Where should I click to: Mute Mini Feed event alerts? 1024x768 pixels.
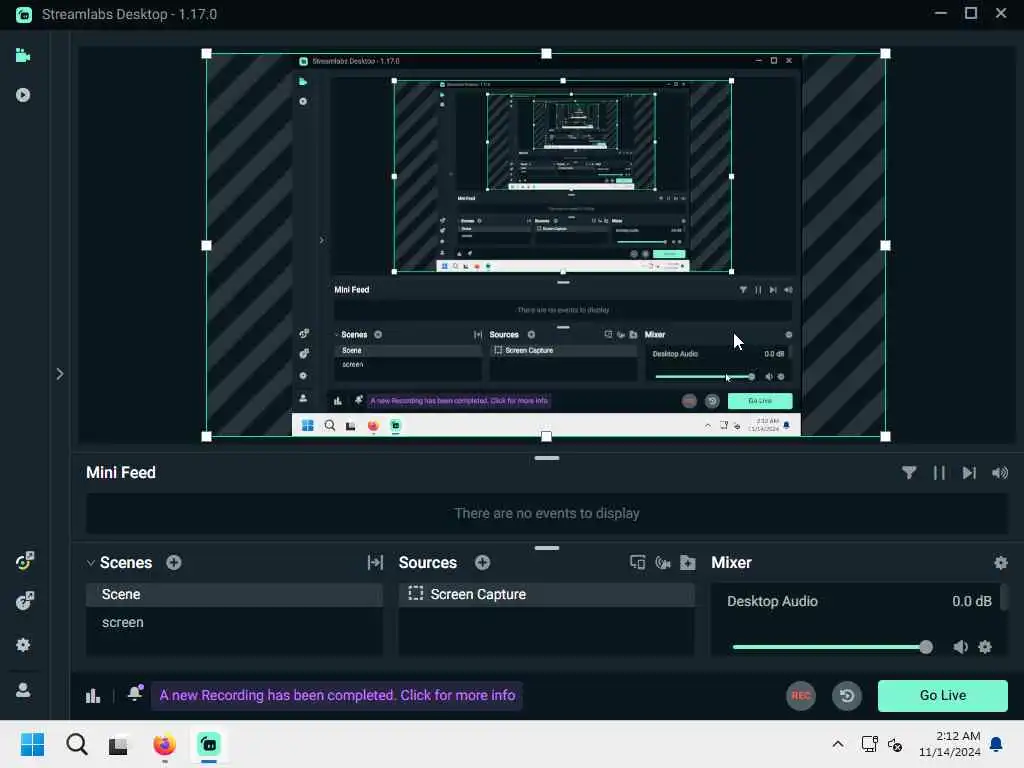coord(1000,473)
